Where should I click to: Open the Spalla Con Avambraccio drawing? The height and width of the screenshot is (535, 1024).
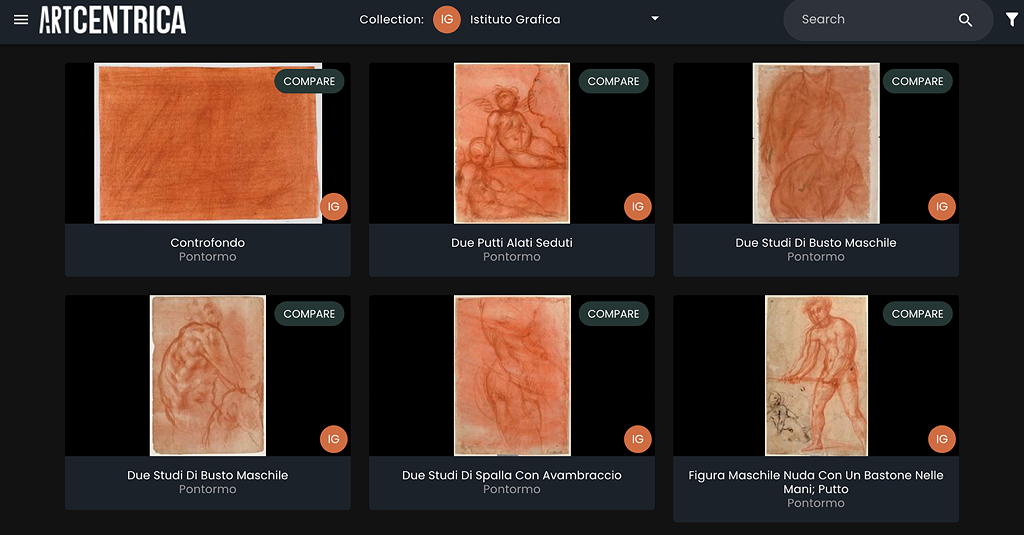pos(512,376)
